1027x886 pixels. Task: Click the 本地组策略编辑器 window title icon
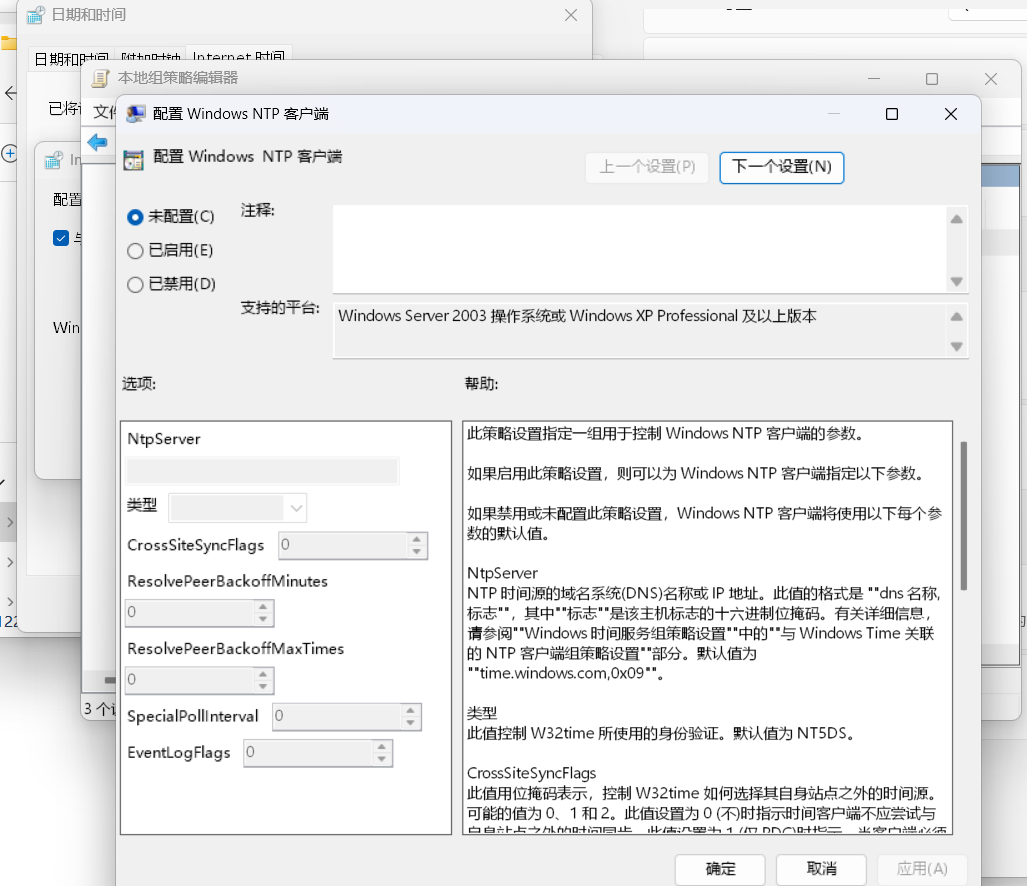point(100,79)
